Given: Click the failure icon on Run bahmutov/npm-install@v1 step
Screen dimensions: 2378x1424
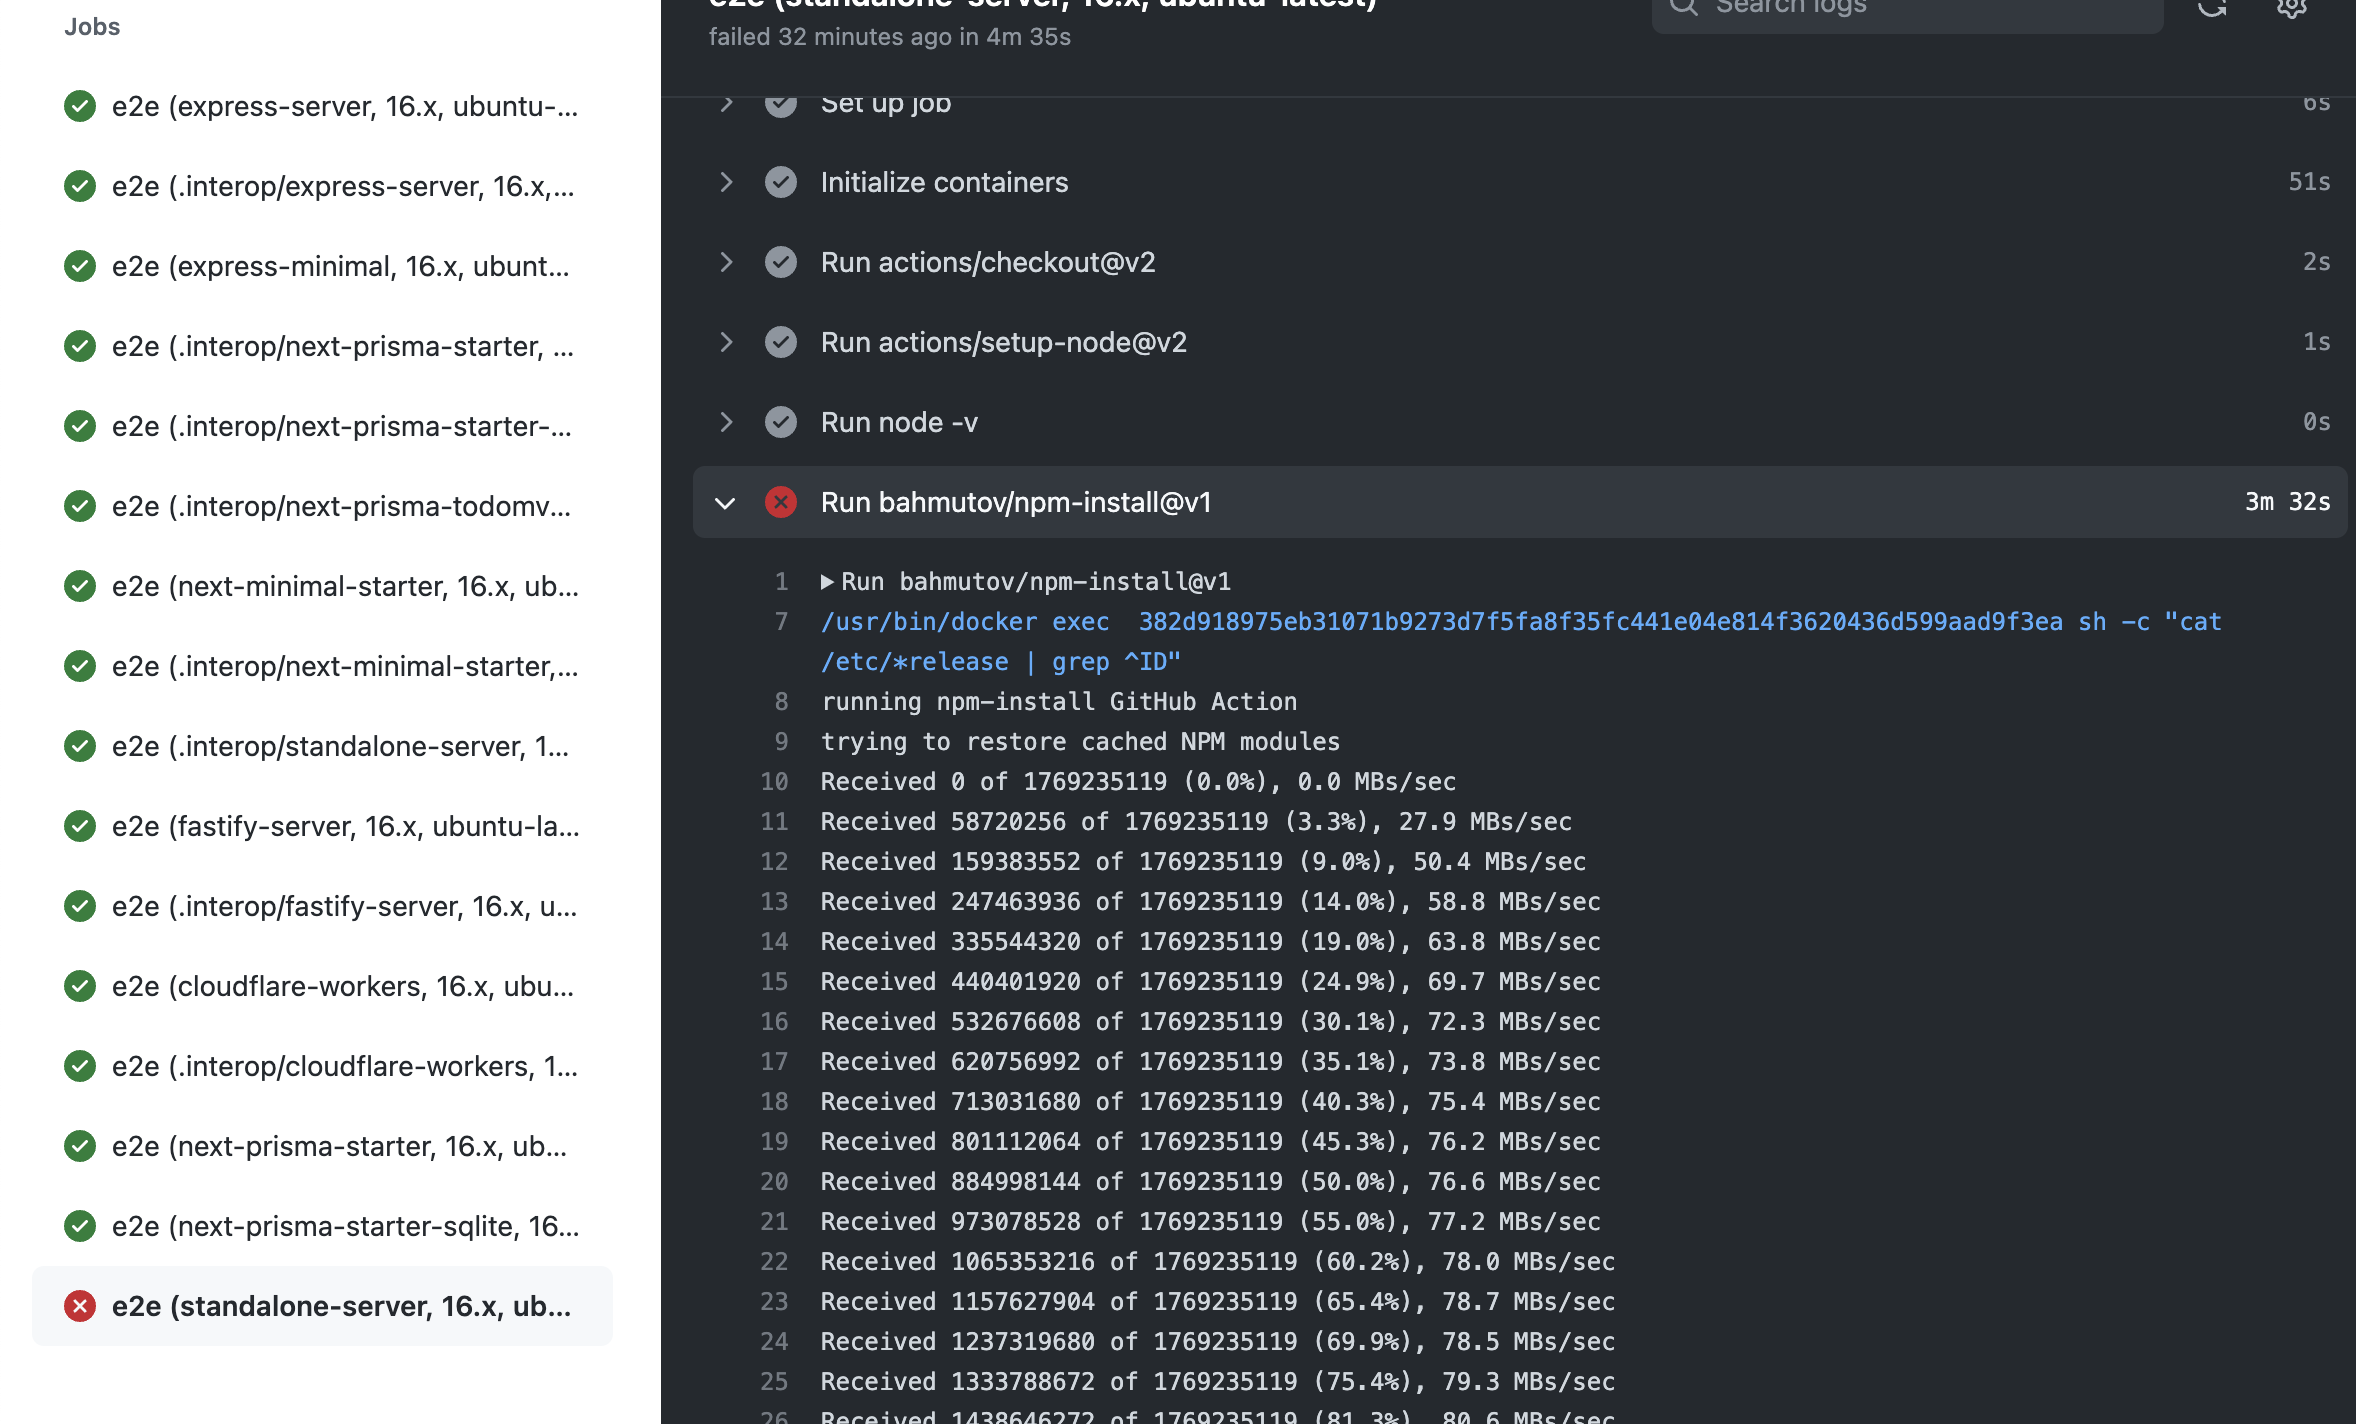Looking at the screenshot, I should (x=780, y=502).
